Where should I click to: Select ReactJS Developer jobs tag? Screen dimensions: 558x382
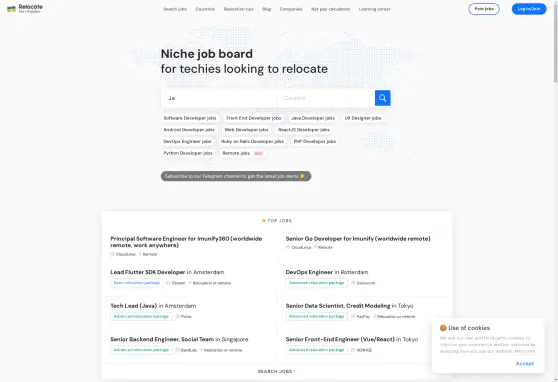point(304,130)
